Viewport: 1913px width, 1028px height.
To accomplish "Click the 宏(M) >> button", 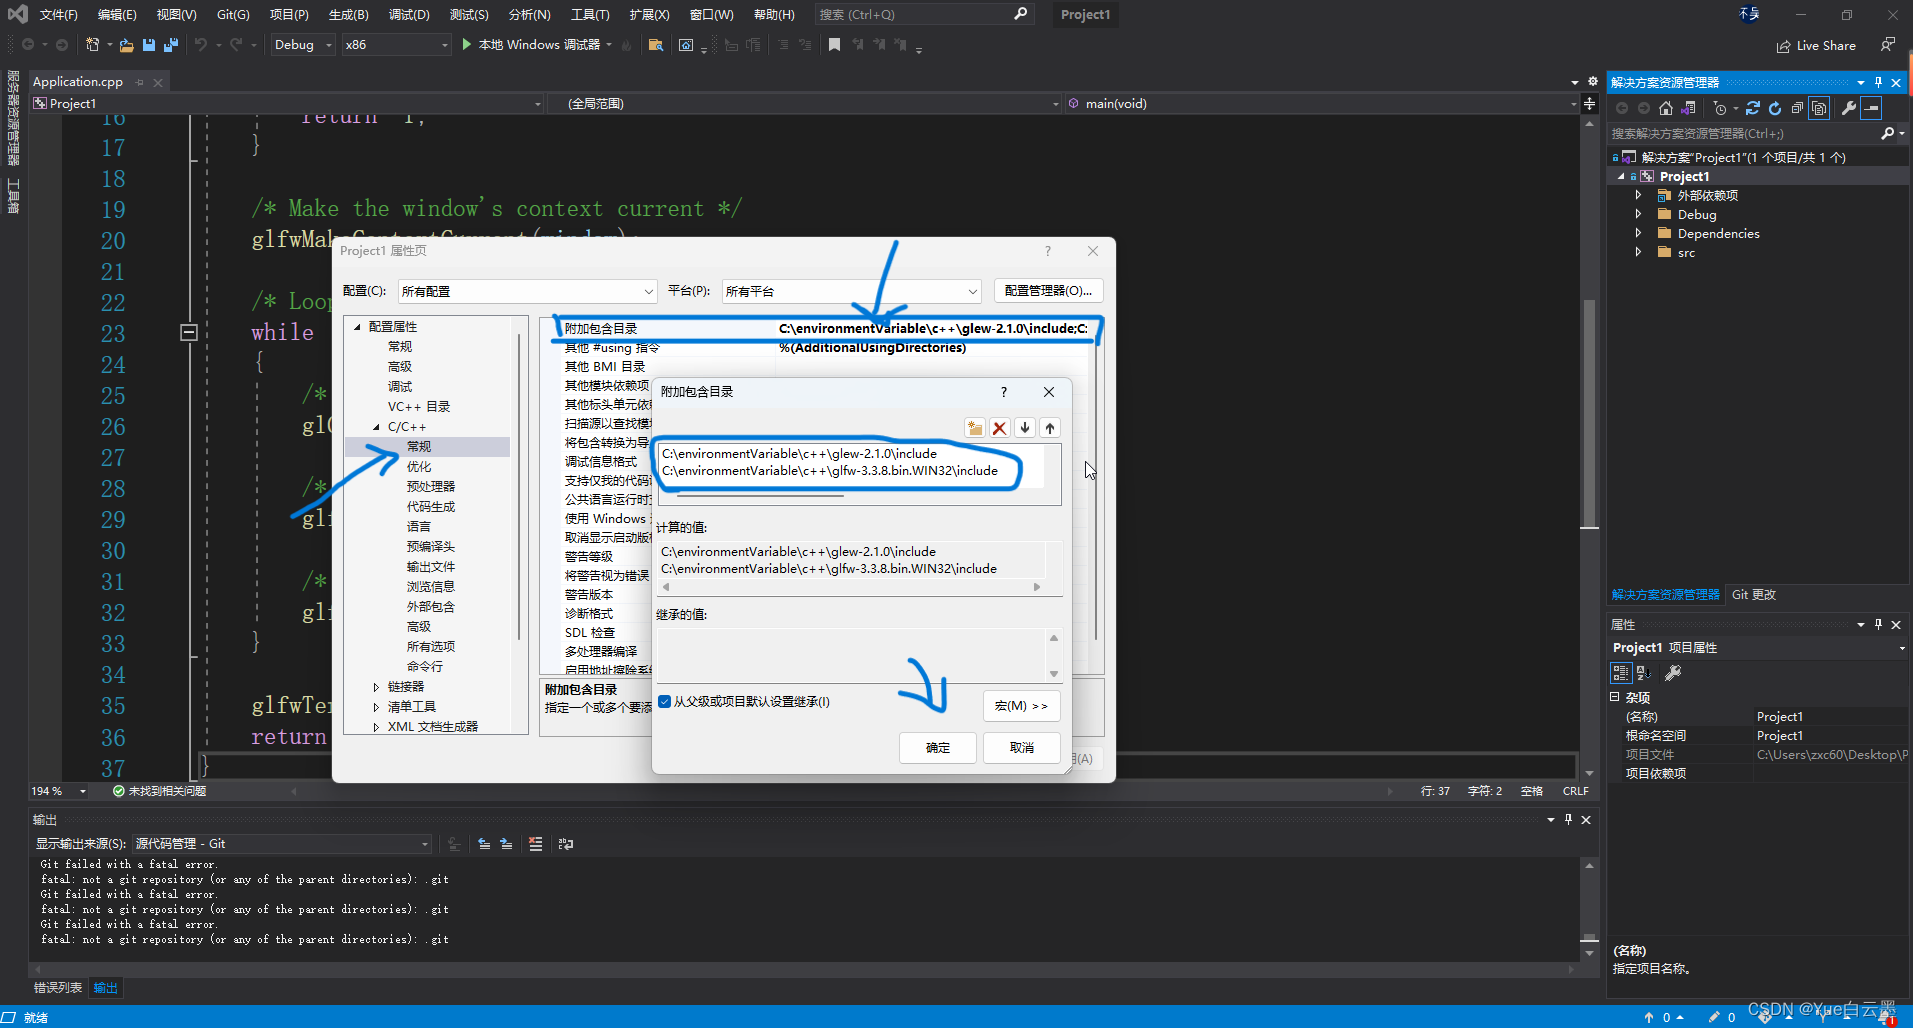I will 1022,706.
